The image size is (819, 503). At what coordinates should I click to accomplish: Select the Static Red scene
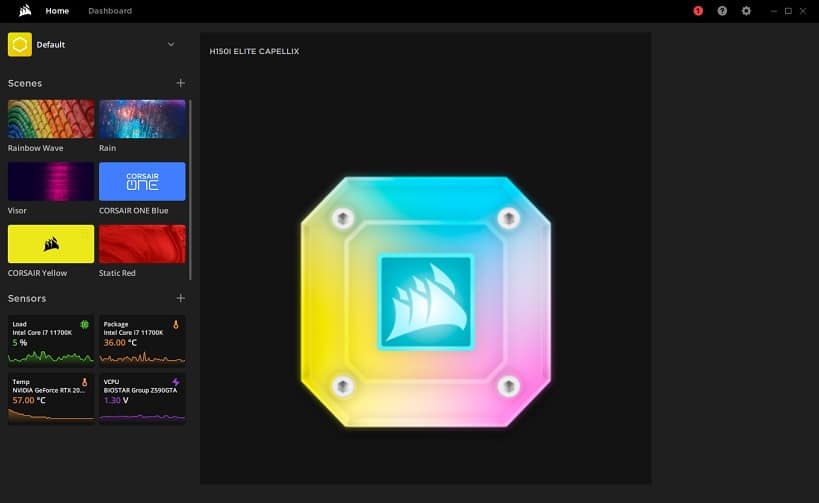pyautogui.click(x=142, y=244)
